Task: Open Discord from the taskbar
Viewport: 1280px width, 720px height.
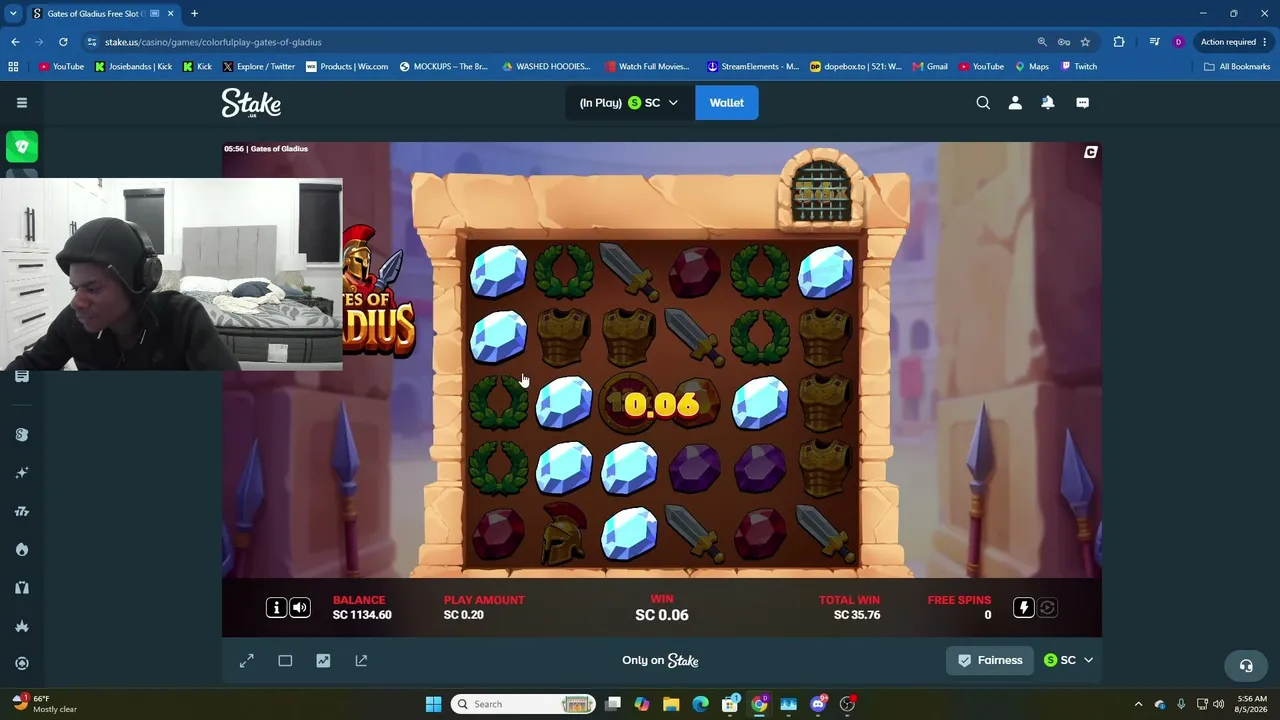Action: (x=818, y=704)
